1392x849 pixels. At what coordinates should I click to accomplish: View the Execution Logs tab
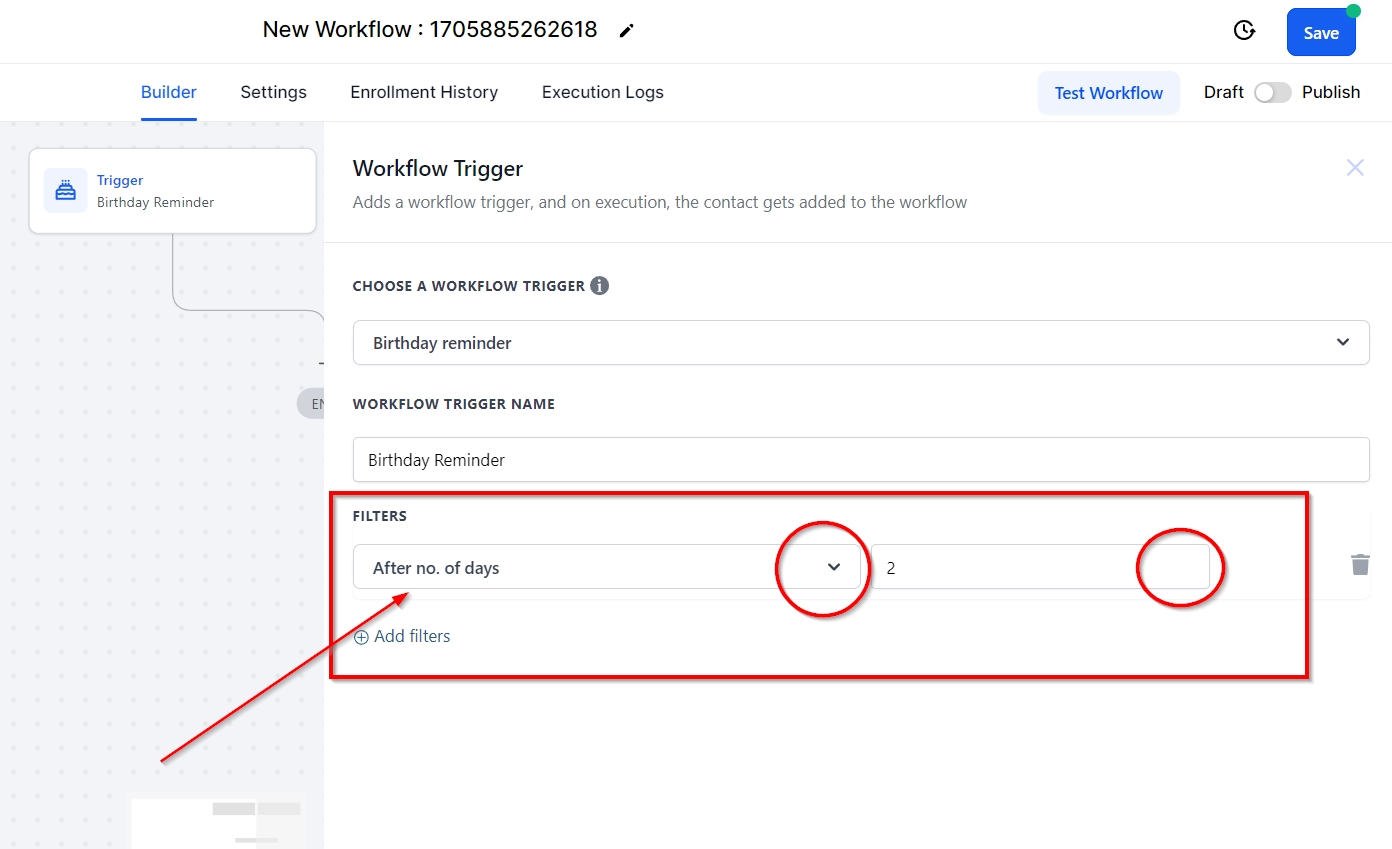point(602,93)
